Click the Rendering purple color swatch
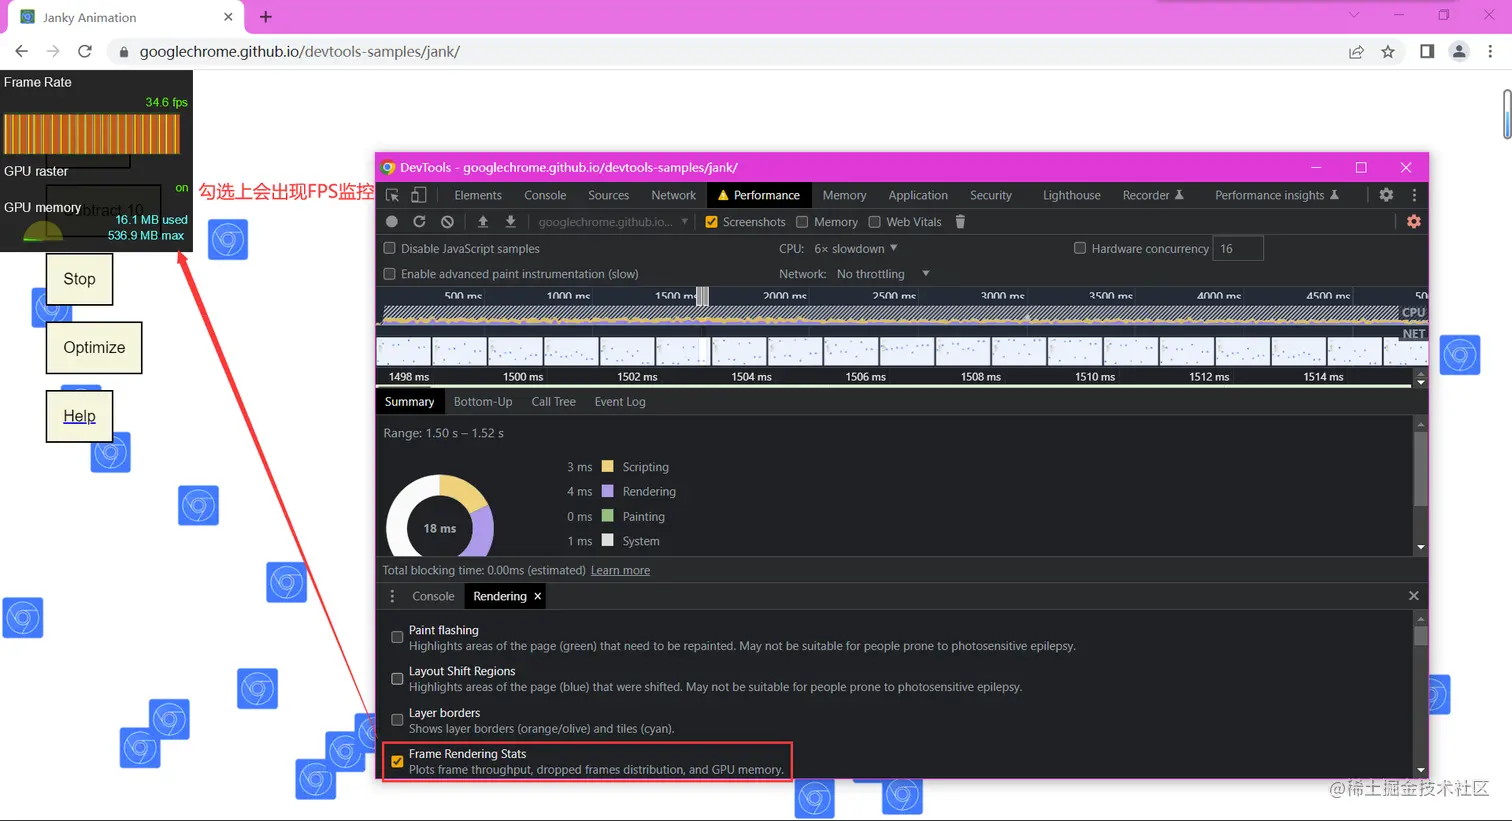Image resolution: width=1512 pixels, height=821 pixels. [x=607, y=491]
